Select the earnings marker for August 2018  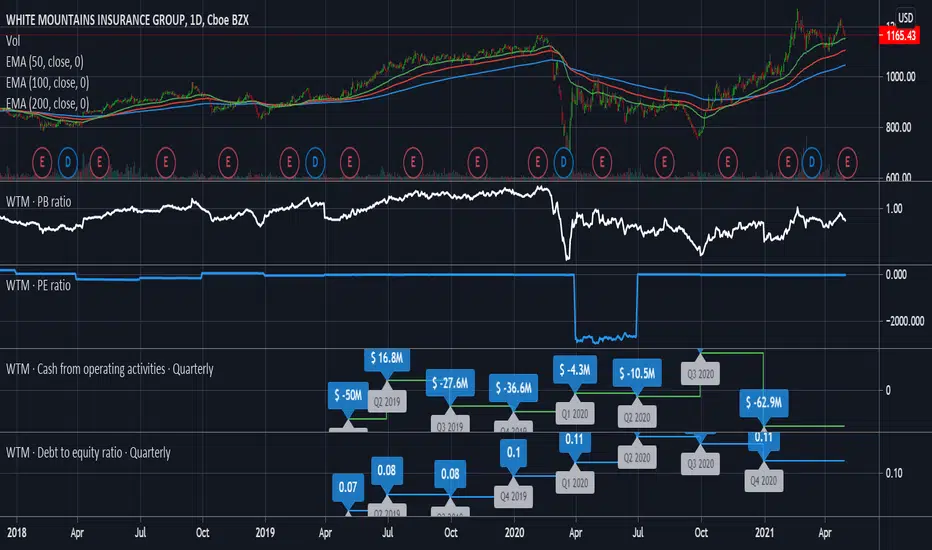166,162
